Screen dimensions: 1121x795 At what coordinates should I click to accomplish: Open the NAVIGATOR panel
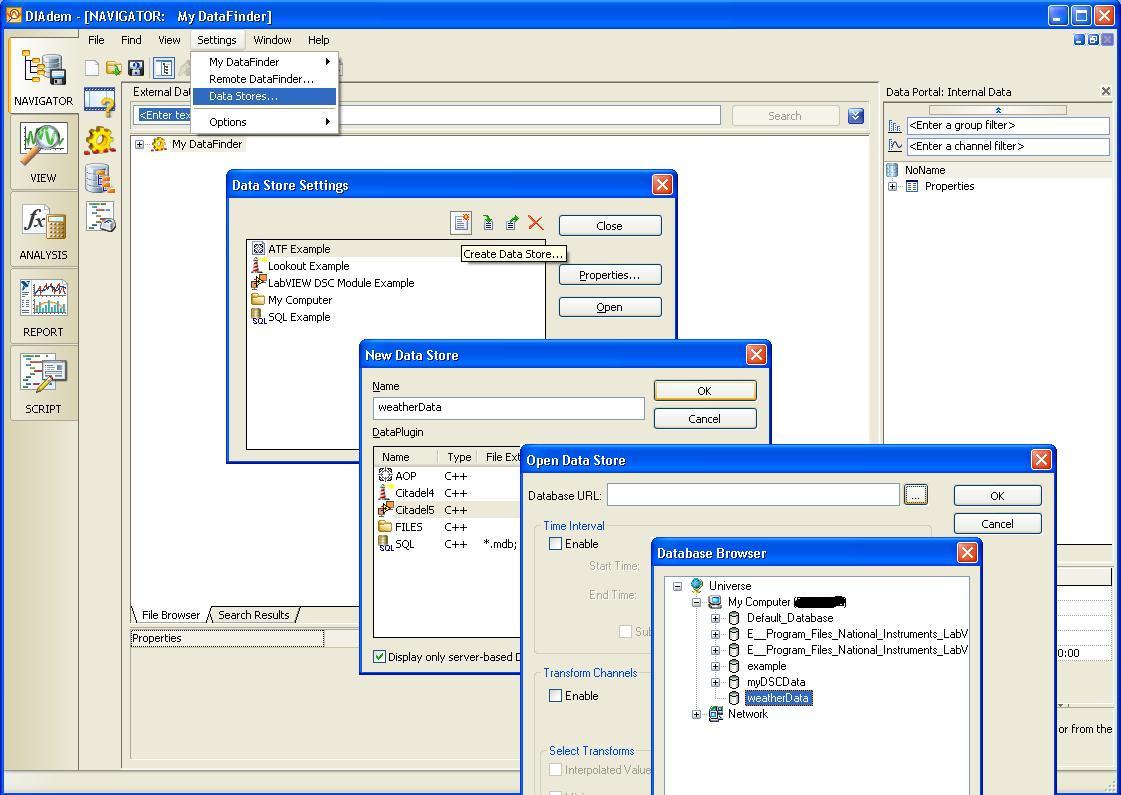point(43,76)
